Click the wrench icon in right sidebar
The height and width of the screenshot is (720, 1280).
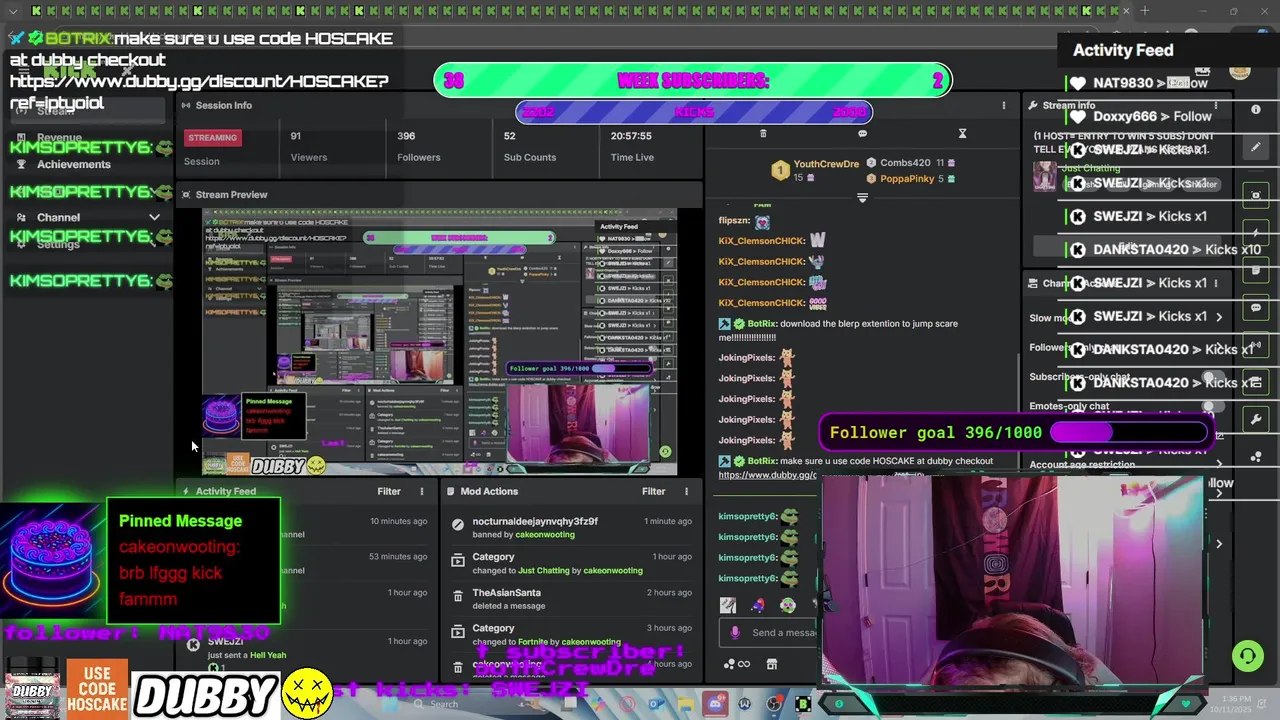(1256, 419)
